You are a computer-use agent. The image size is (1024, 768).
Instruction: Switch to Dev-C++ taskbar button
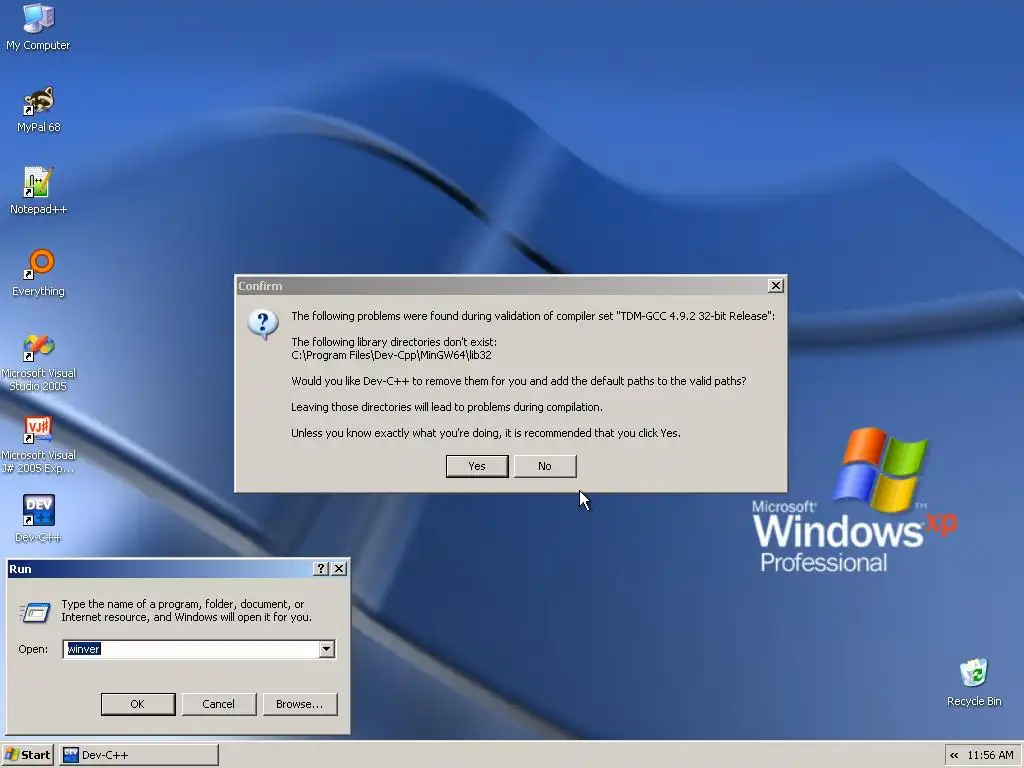(x=138, y=755)
